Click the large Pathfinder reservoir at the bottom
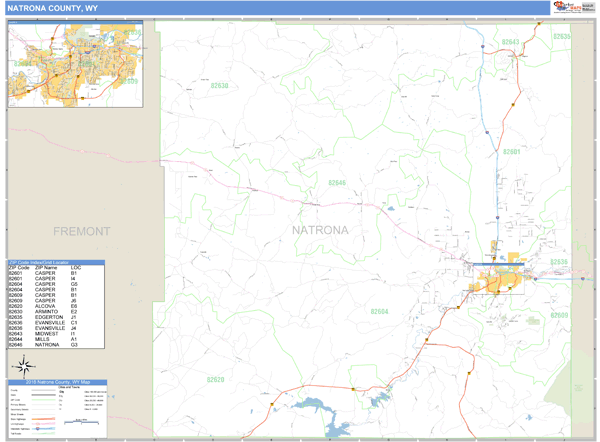Screen dimensions: 600x442 (x=320, y=415)
